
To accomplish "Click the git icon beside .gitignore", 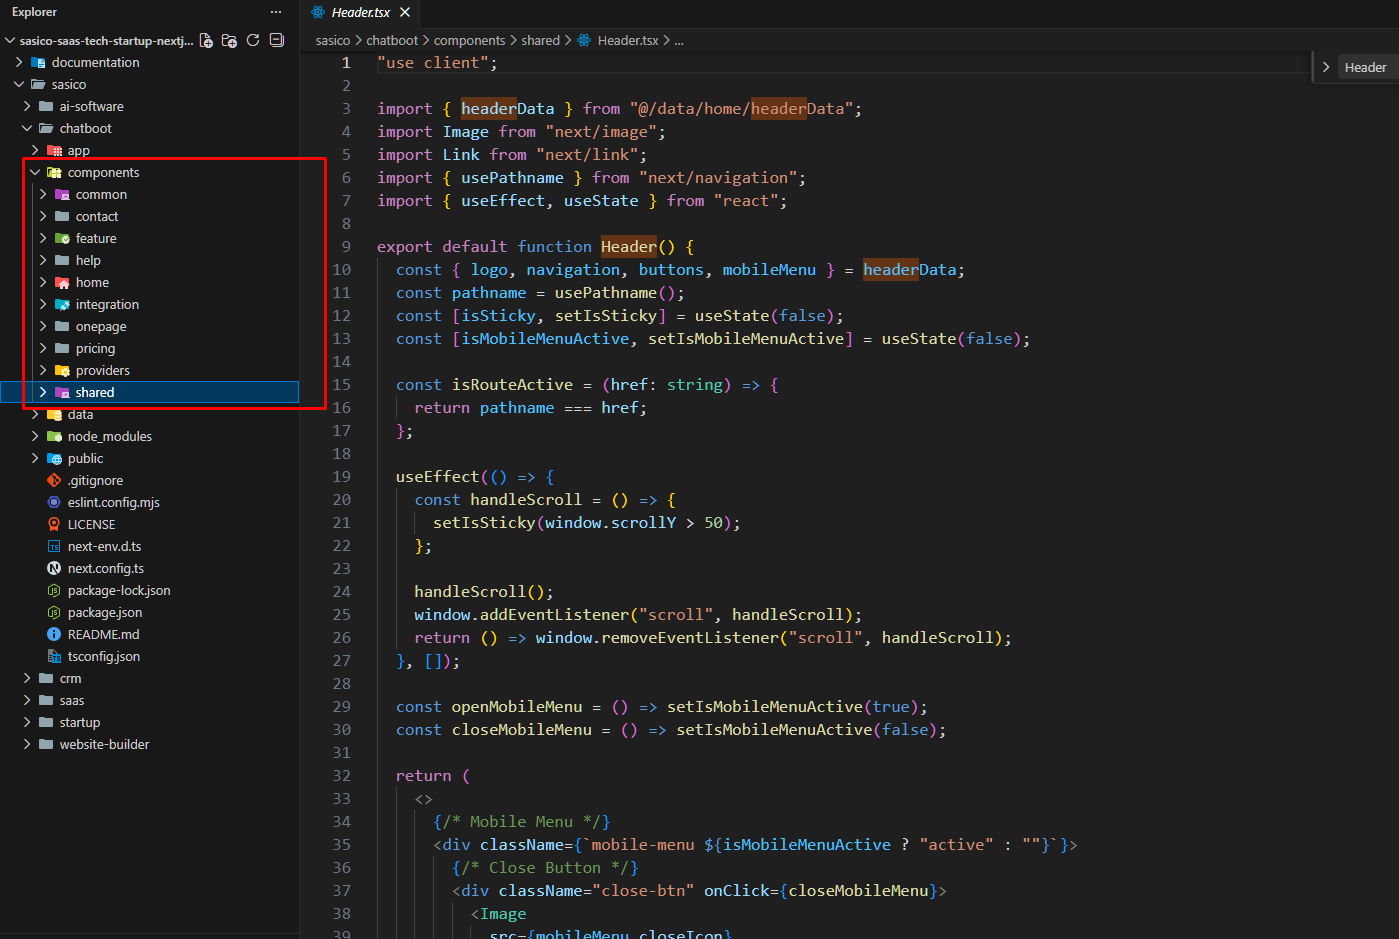I will [x=54, y=480].
